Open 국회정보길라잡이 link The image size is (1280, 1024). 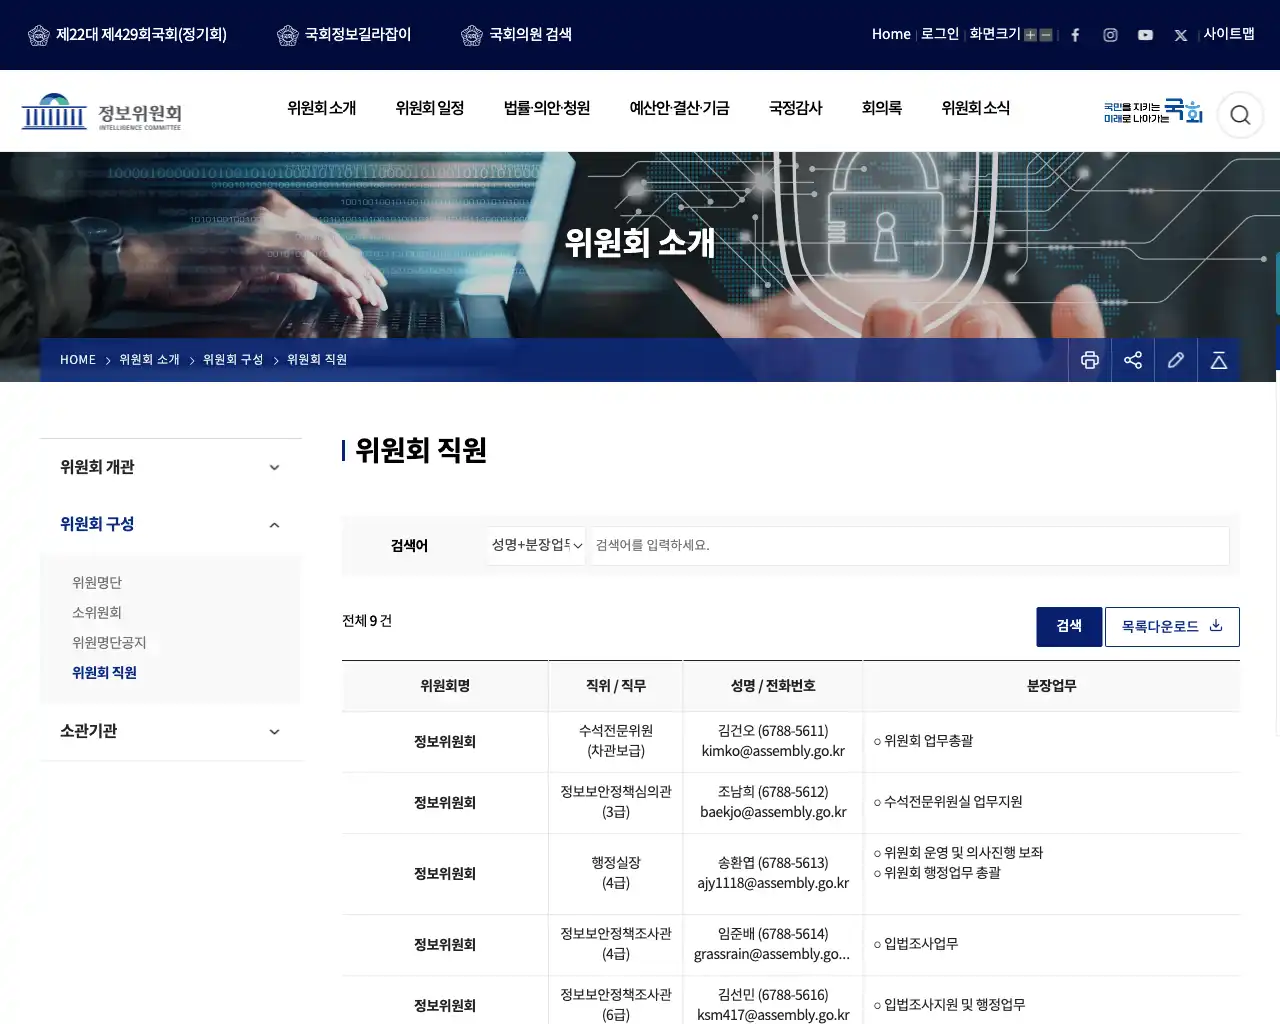click(344, 35)
